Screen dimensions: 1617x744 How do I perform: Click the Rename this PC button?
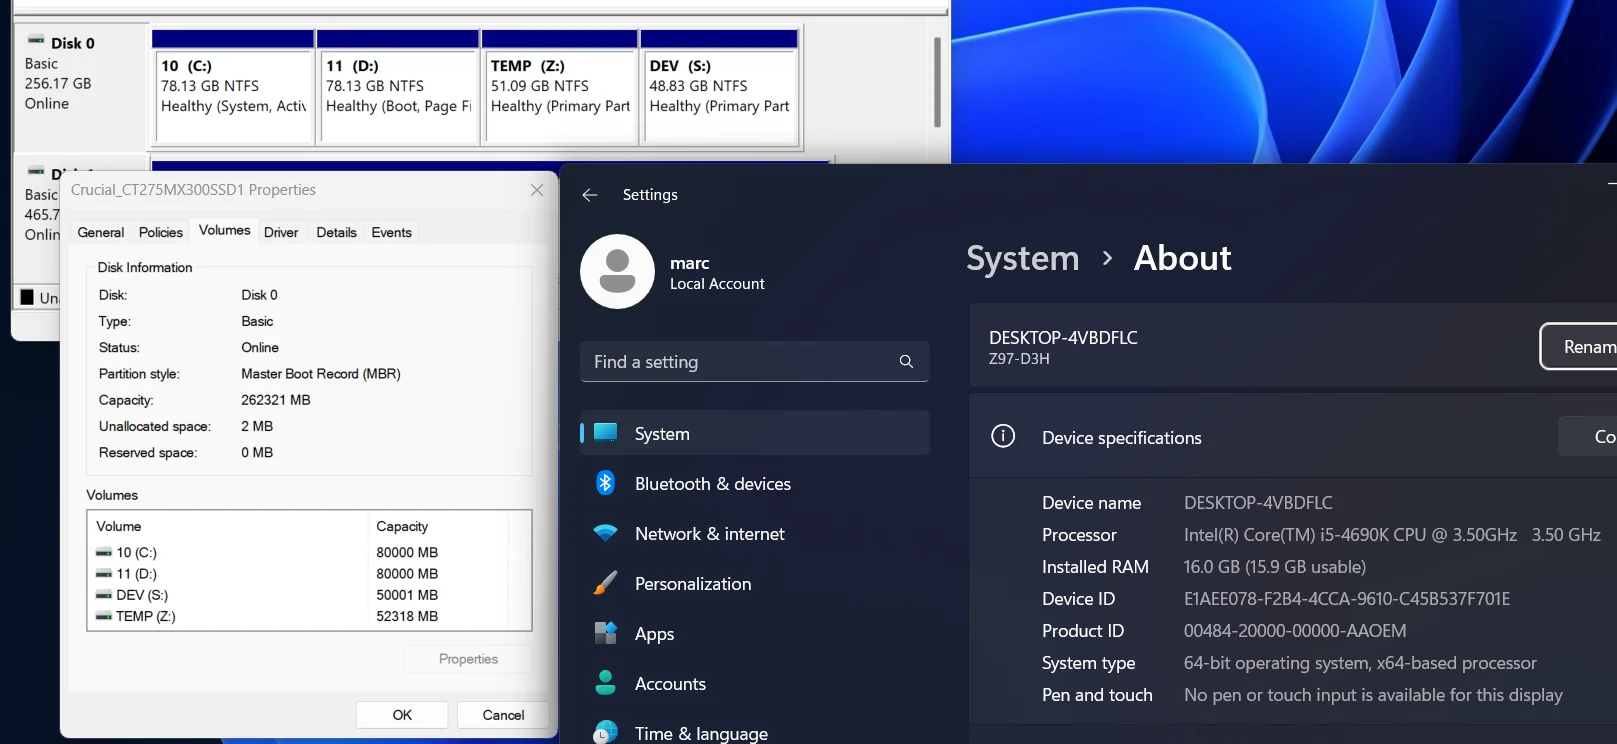[1579, 346]
